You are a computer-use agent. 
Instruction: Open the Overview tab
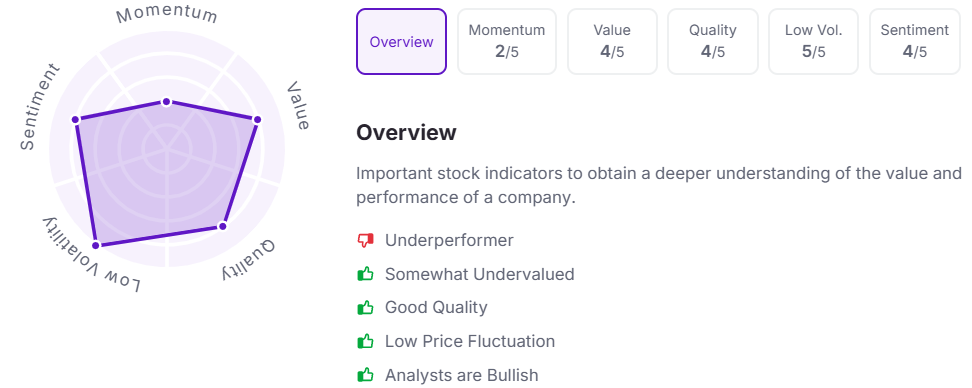tap(401, 42)
